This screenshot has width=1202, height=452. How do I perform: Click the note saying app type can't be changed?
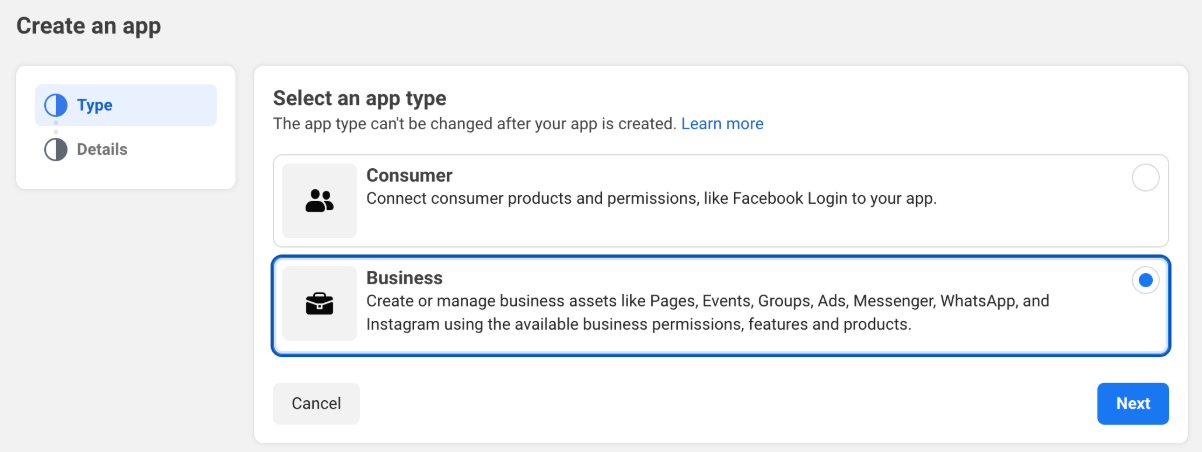pos(475,124)
